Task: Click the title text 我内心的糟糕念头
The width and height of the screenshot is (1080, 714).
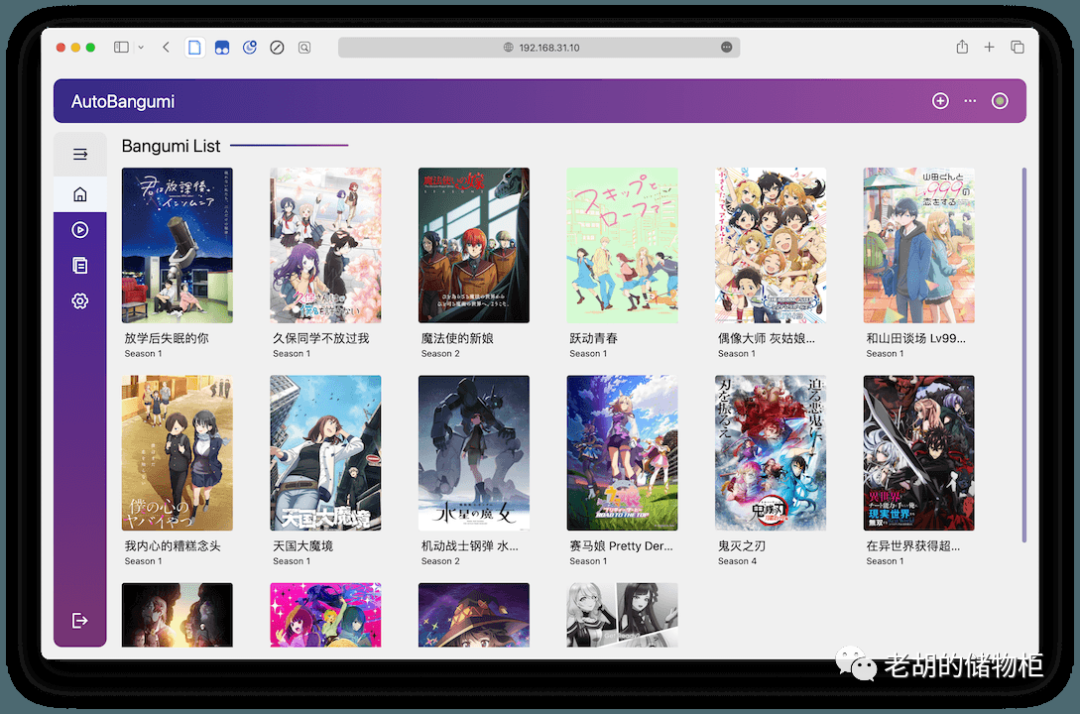Action: tap(172, 546)
